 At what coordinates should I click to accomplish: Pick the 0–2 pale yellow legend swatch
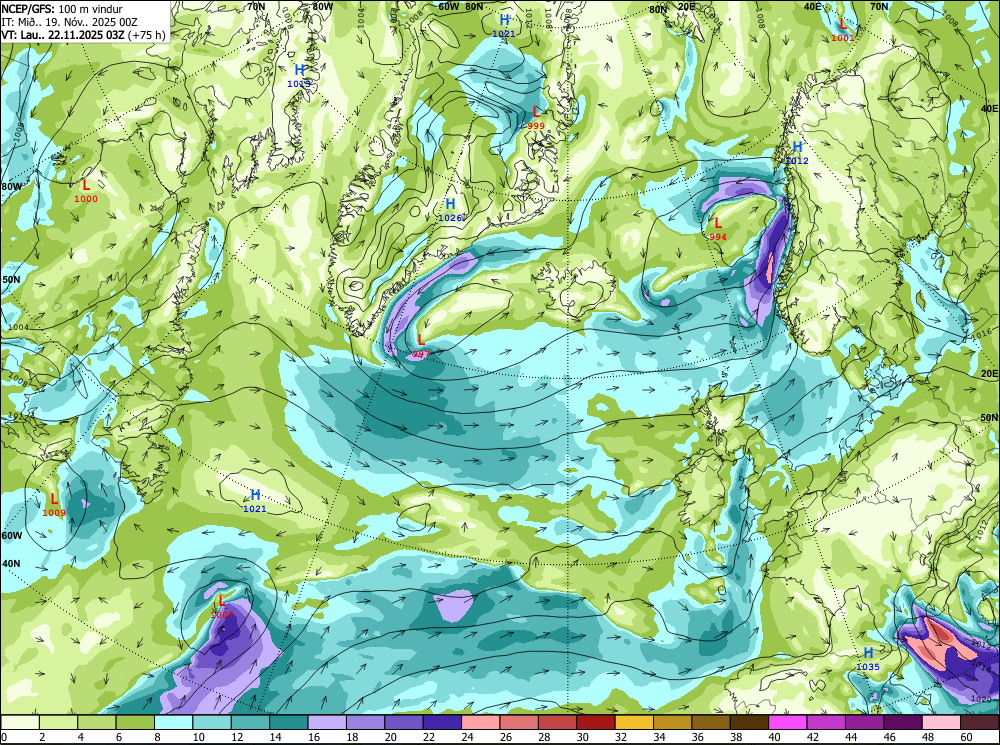click(20, 722)
